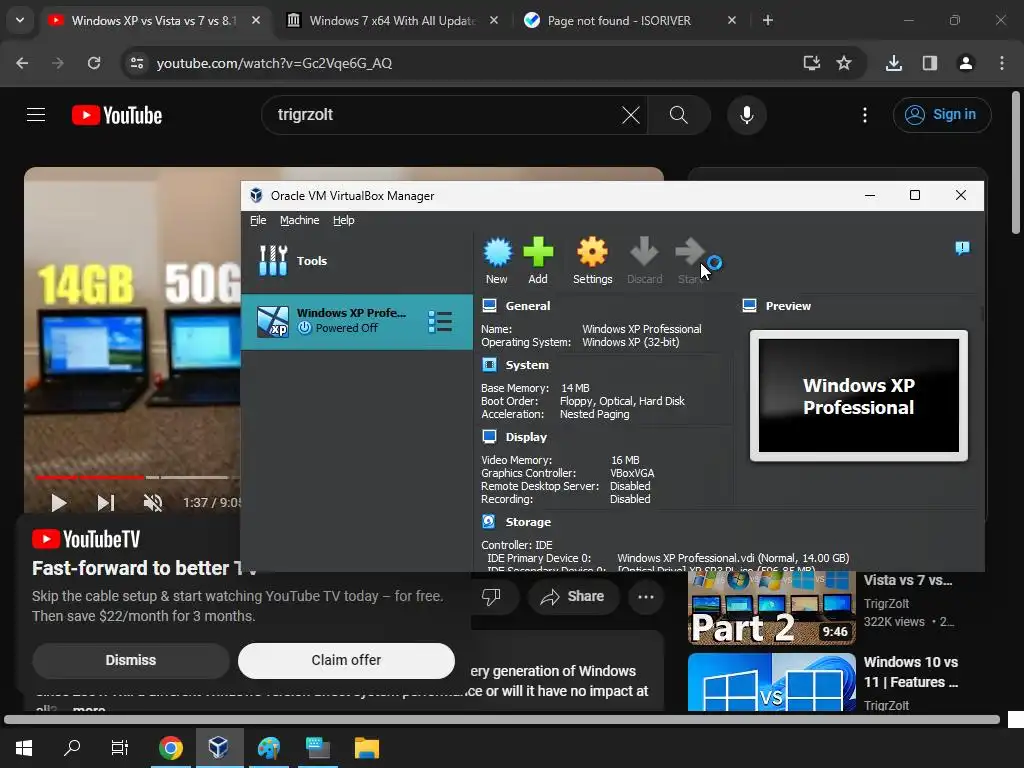This screenshot has width=1024, height=768.
Task: Click the YouTube page vertical scrollbar
Action: [1016, 163]
